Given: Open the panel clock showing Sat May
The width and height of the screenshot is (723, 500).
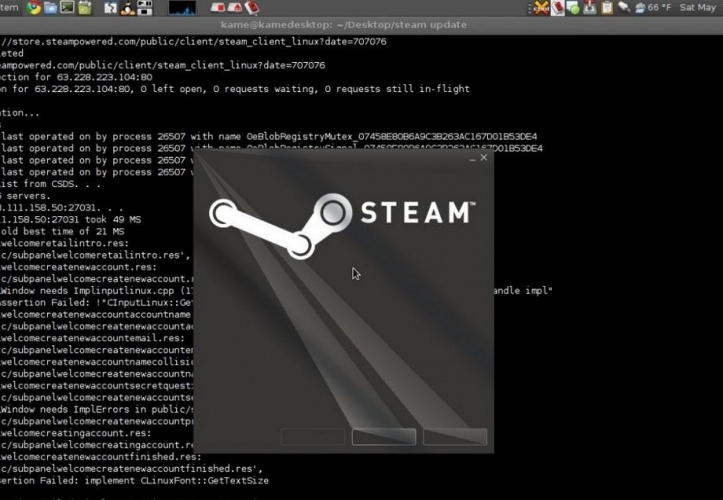Looking at the screenshot, I should pos(702,8).
